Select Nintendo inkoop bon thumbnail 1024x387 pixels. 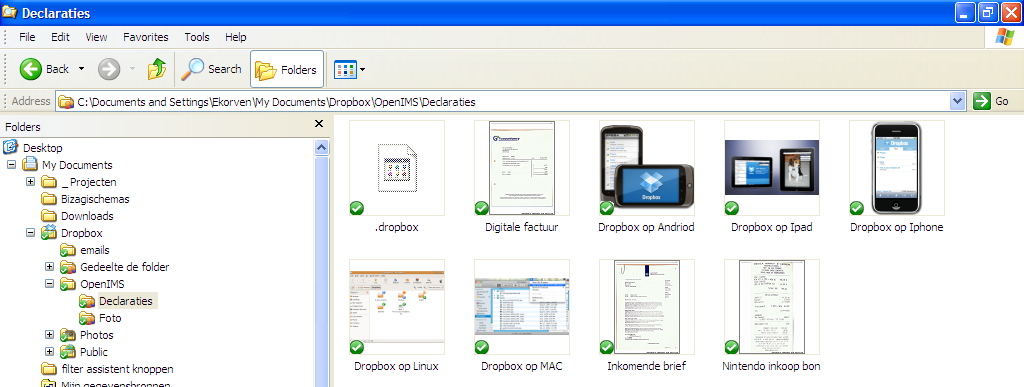(771, 307)
